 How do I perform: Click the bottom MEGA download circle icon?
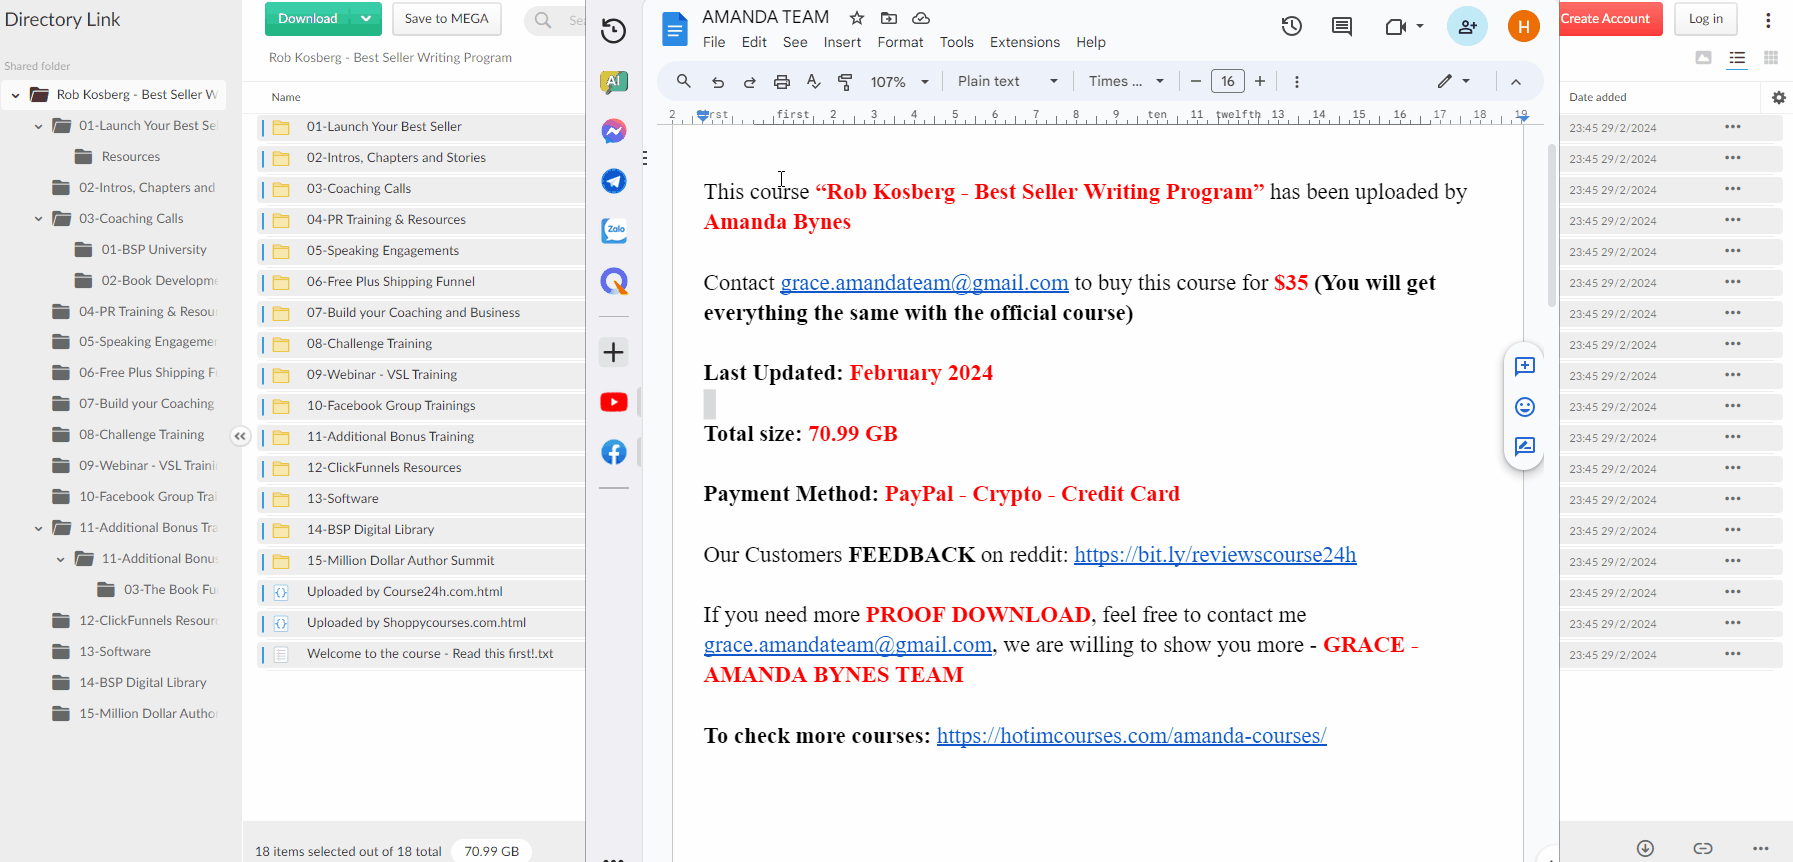point(1645,848)
